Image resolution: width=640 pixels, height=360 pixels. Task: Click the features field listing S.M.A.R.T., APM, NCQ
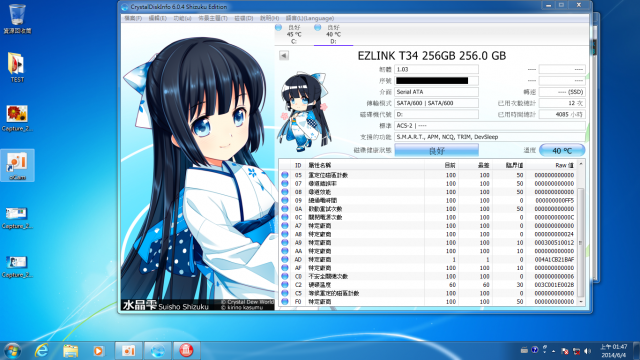click(x=490, y=137)
